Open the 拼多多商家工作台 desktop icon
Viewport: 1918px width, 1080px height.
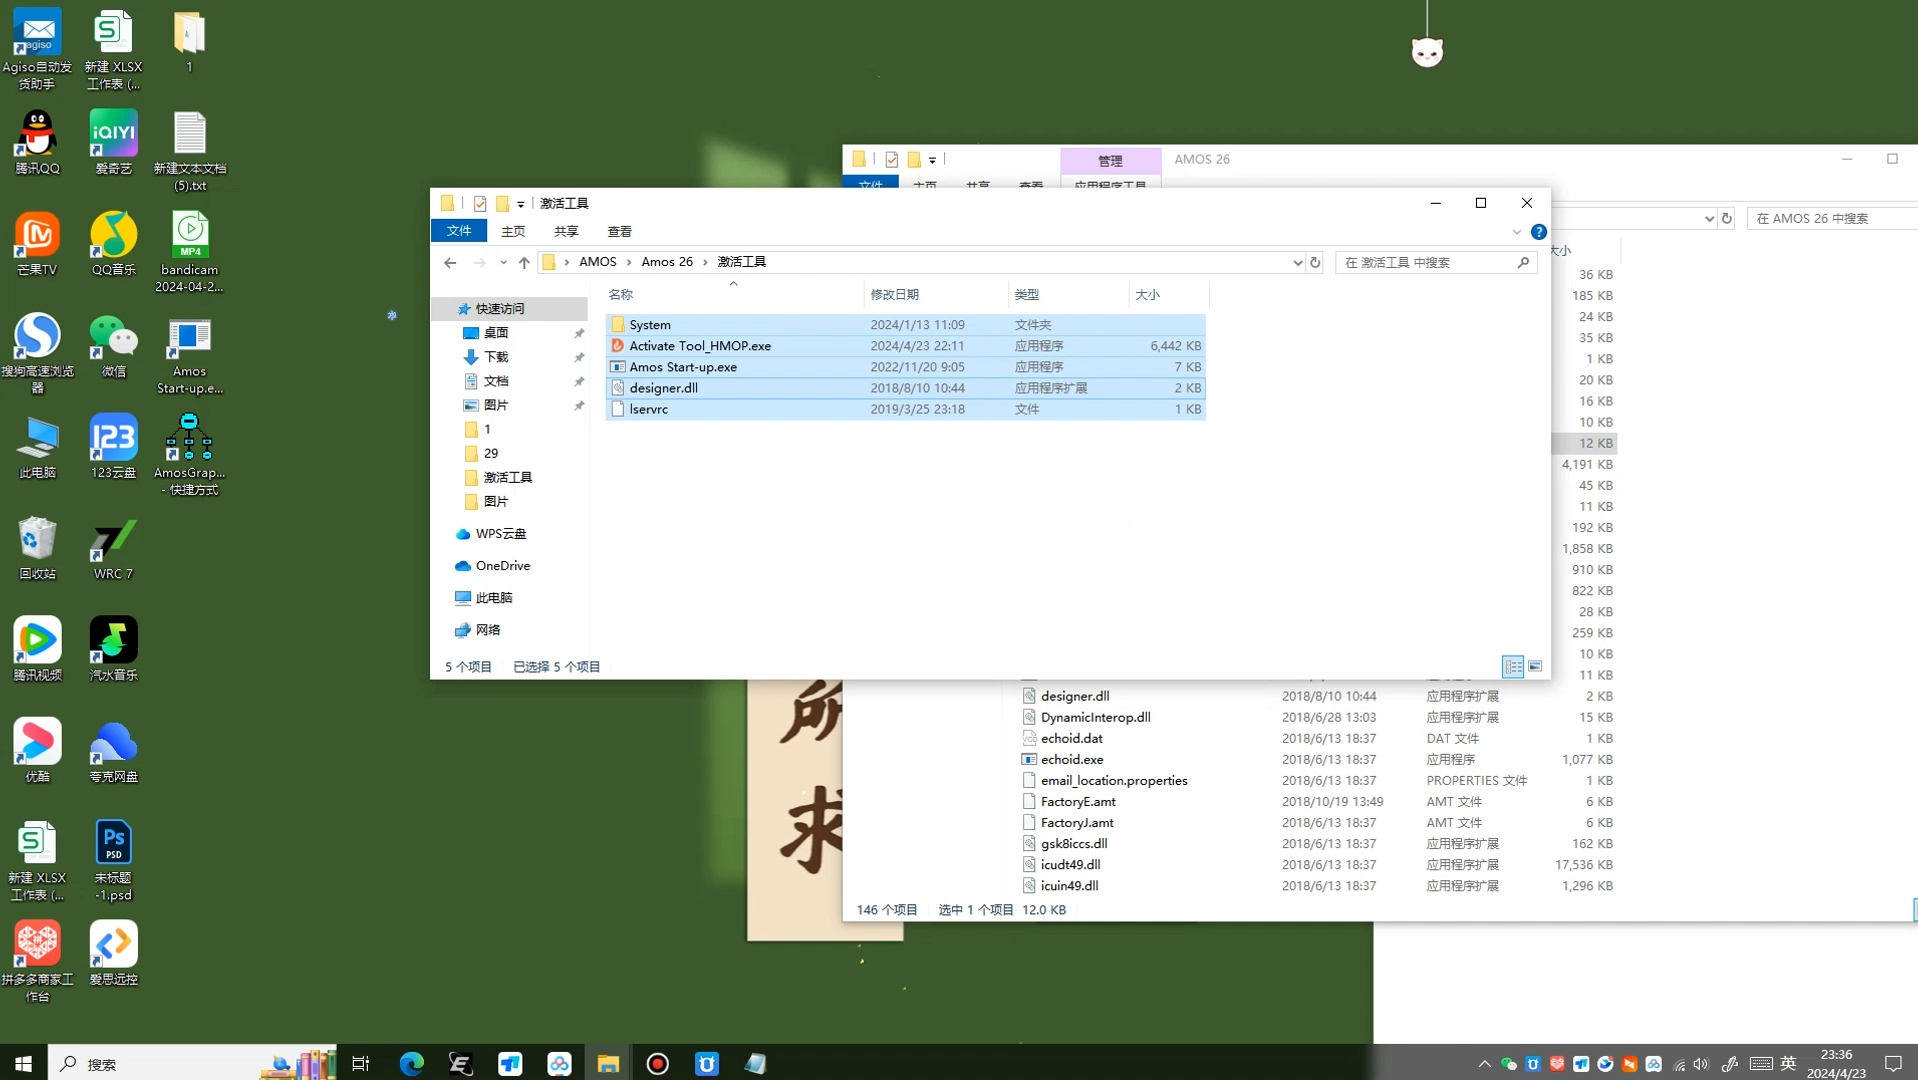37,961
